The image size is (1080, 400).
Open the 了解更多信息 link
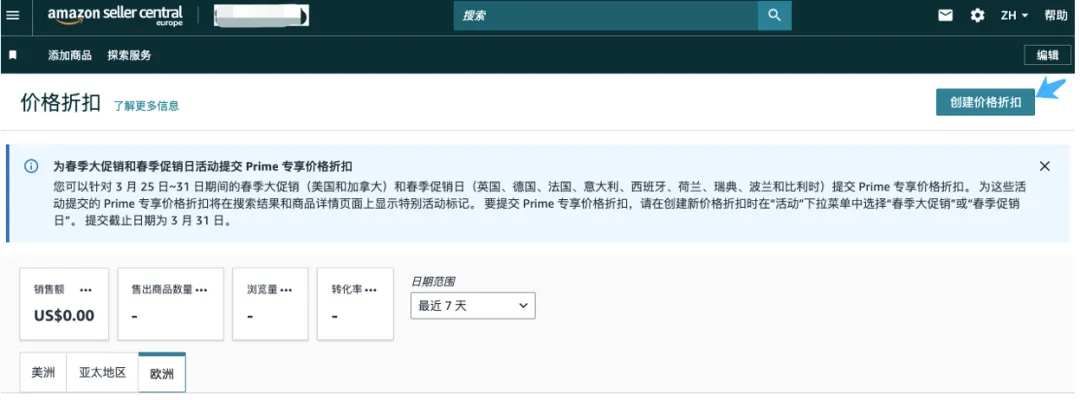(x=146, y=105)
